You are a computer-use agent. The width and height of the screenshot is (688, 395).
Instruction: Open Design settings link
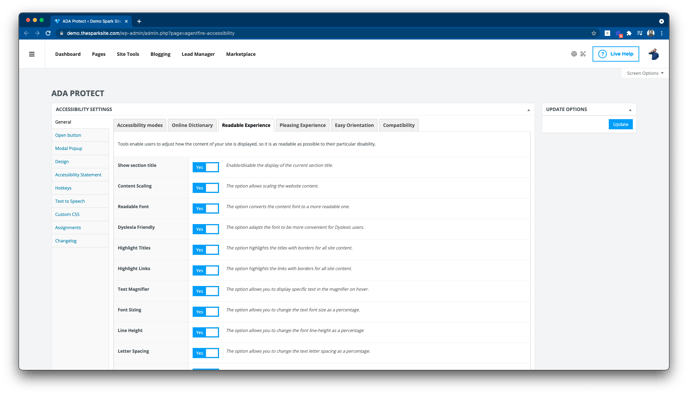point(62,162)
